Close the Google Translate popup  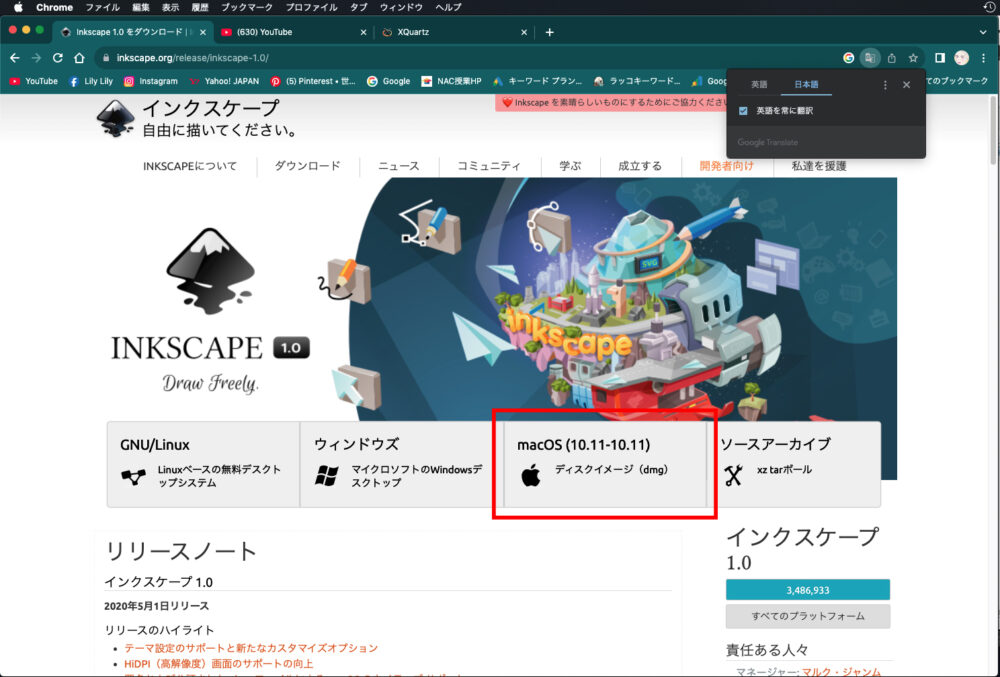tap(906, 85)
